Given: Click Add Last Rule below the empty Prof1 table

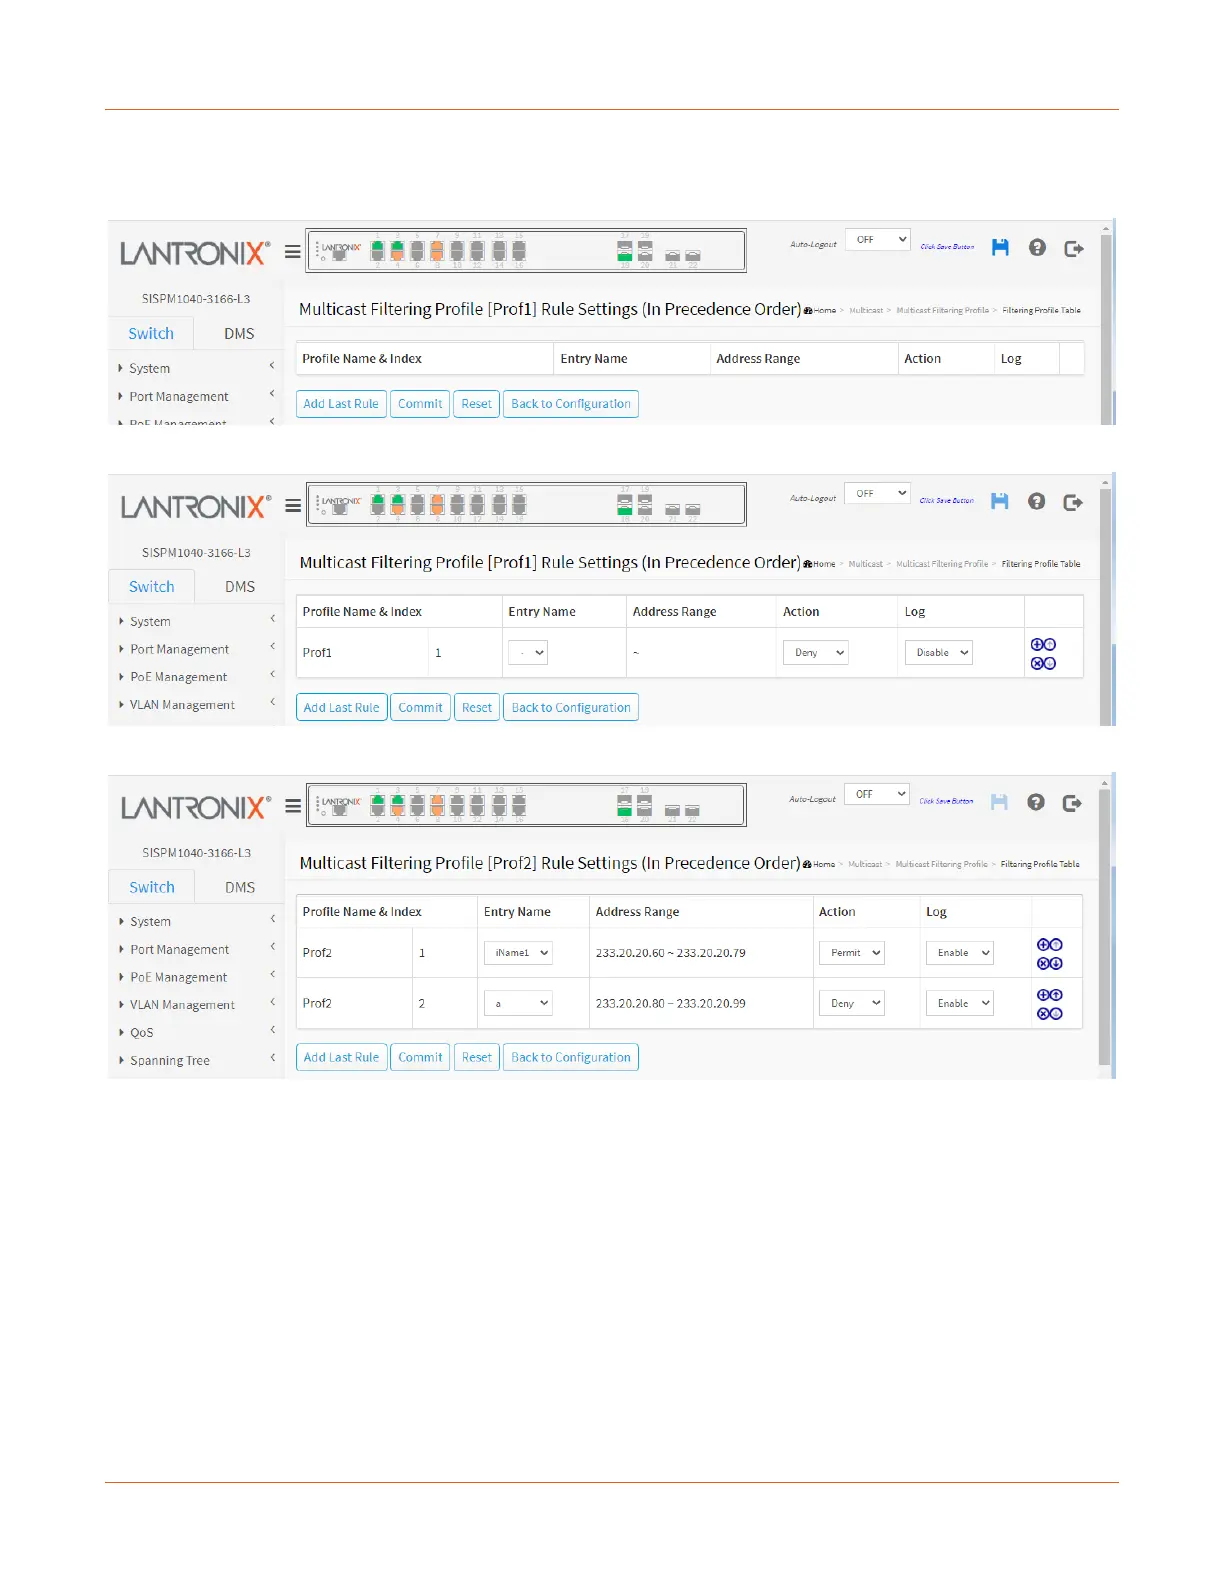Looking at the screenshot, I should pos(341,404).
